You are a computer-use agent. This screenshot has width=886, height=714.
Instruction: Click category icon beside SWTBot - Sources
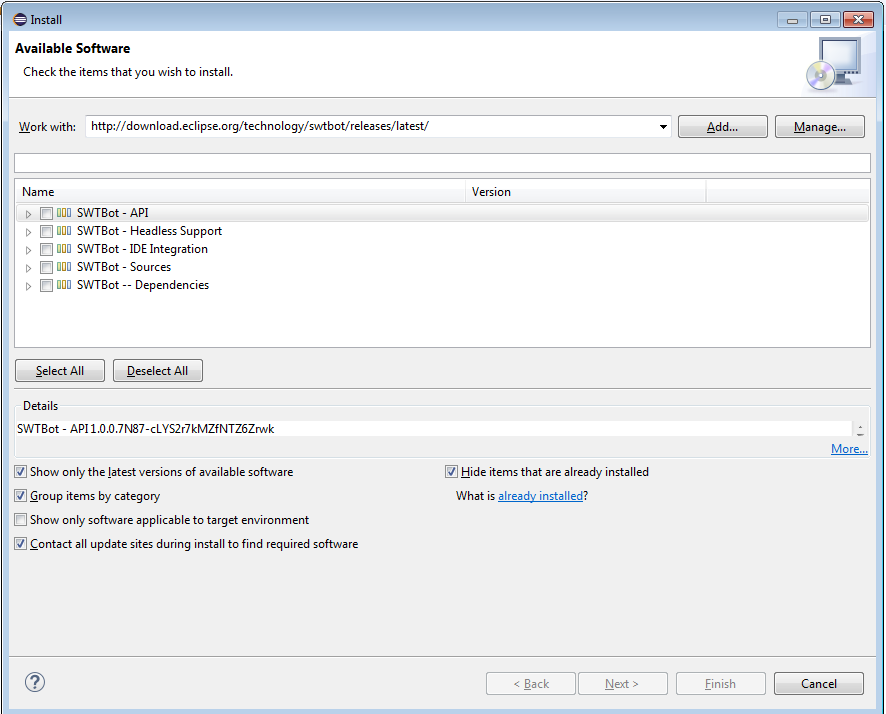coord(64,267)
